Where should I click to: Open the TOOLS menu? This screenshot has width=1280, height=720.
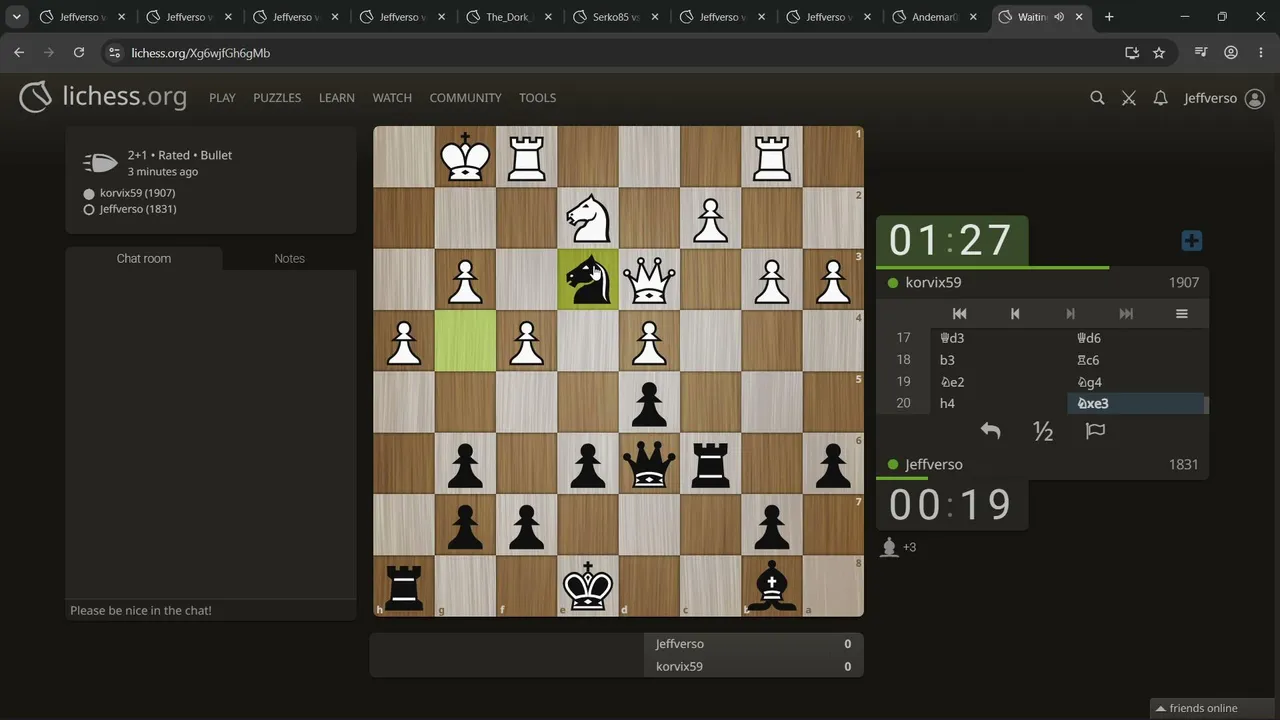click(537, 98)
